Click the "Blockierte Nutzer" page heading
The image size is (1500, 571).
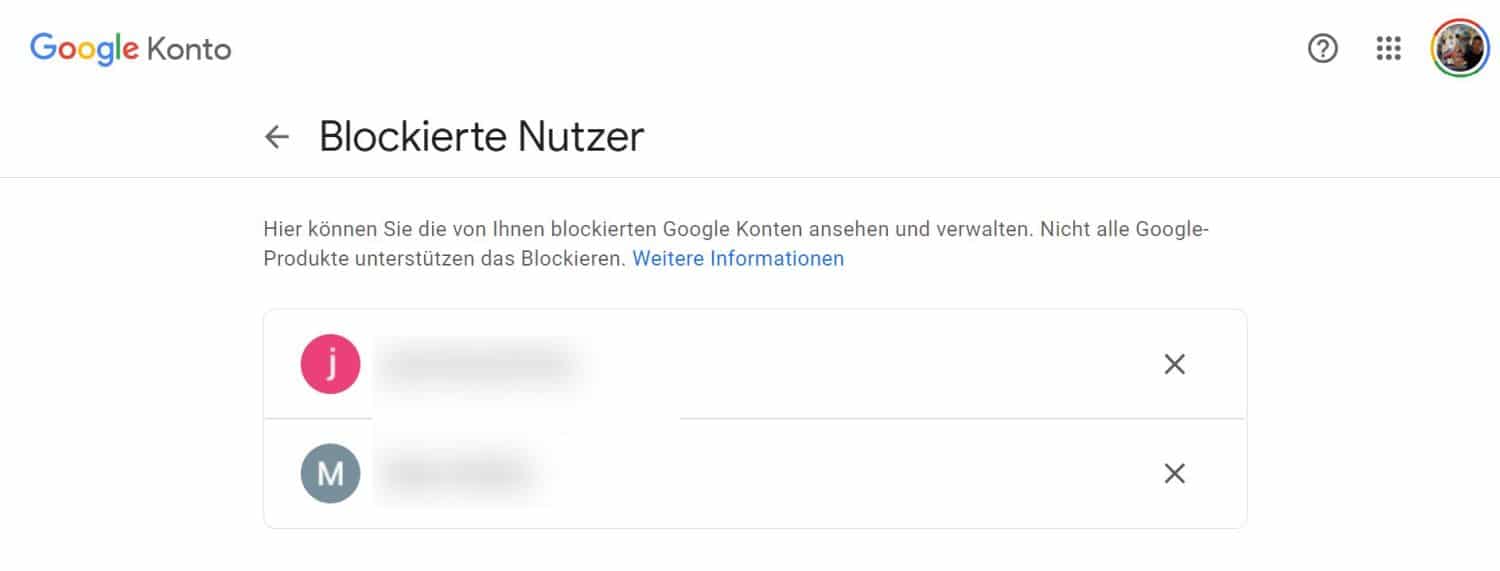click(481, 137)
